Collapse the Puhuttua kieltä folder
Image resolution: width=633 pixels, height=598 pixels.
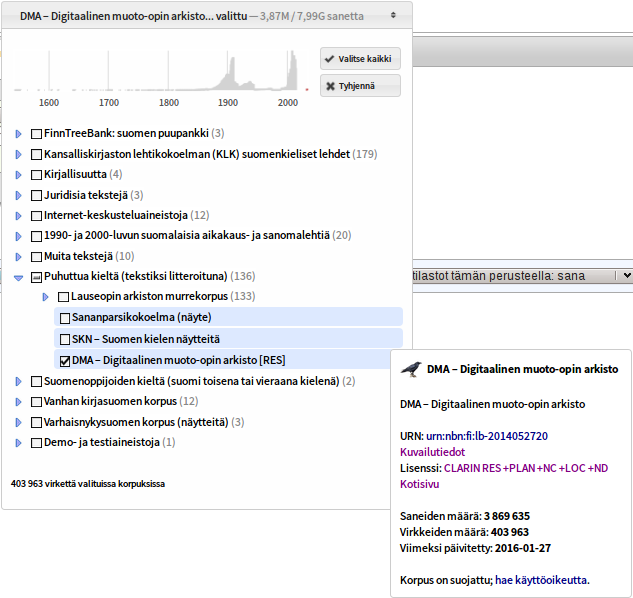tap(18, 277)
